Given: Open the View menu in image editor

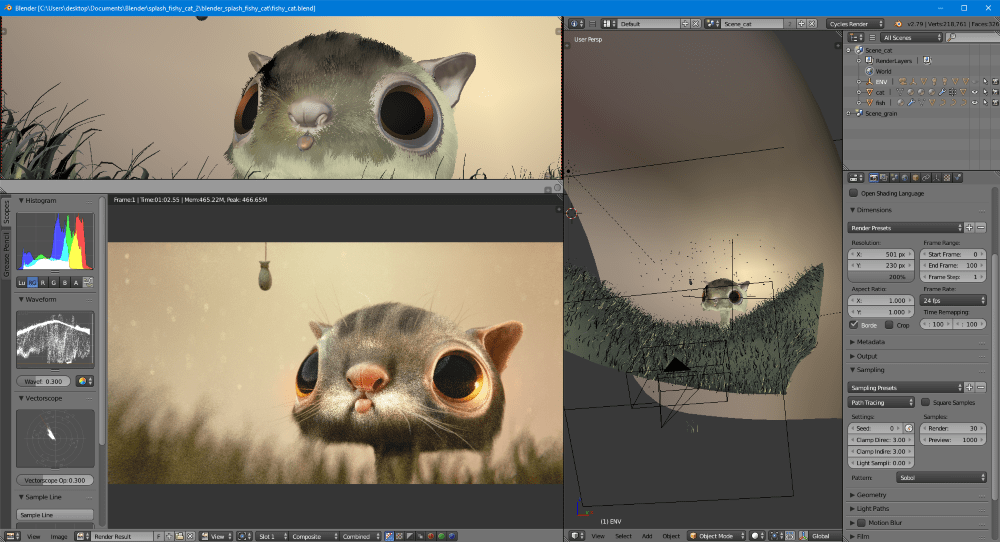Looking at the screenshot, I should [x=34, y=536].
